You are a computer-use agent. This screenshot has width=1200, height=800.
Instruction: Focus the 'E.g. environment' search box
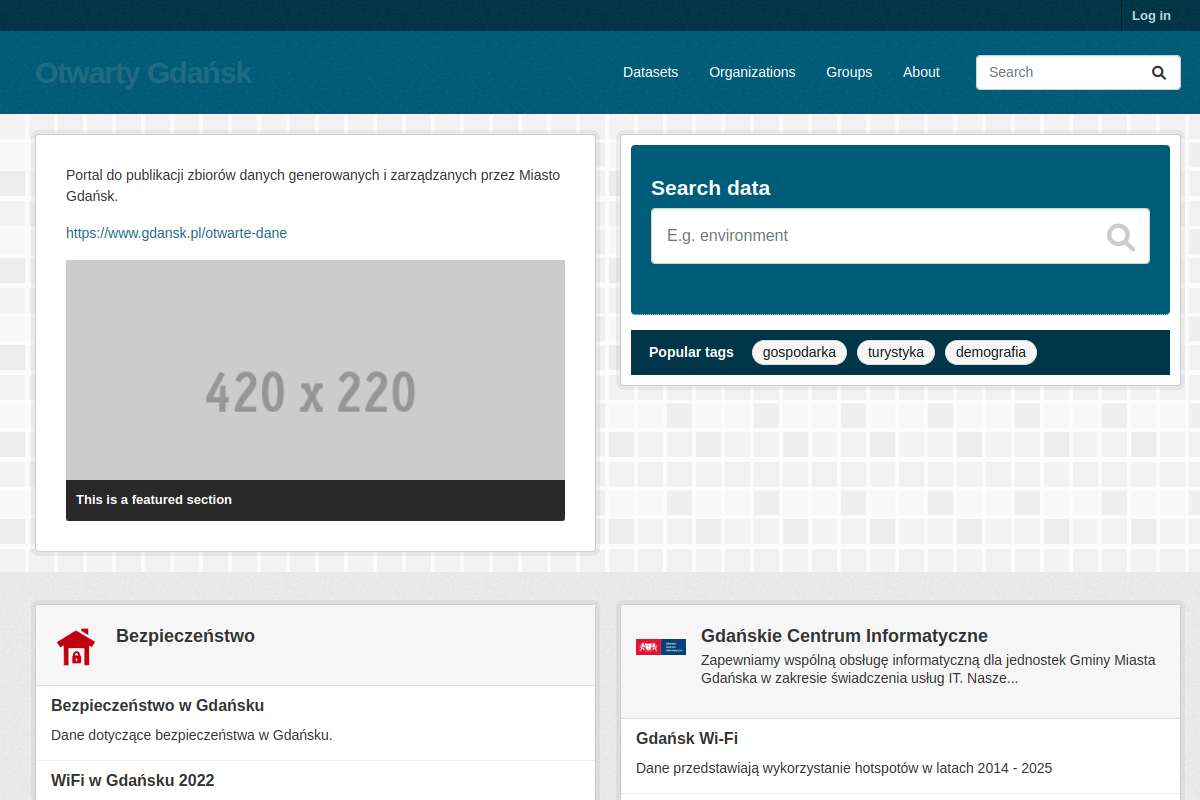900,236
